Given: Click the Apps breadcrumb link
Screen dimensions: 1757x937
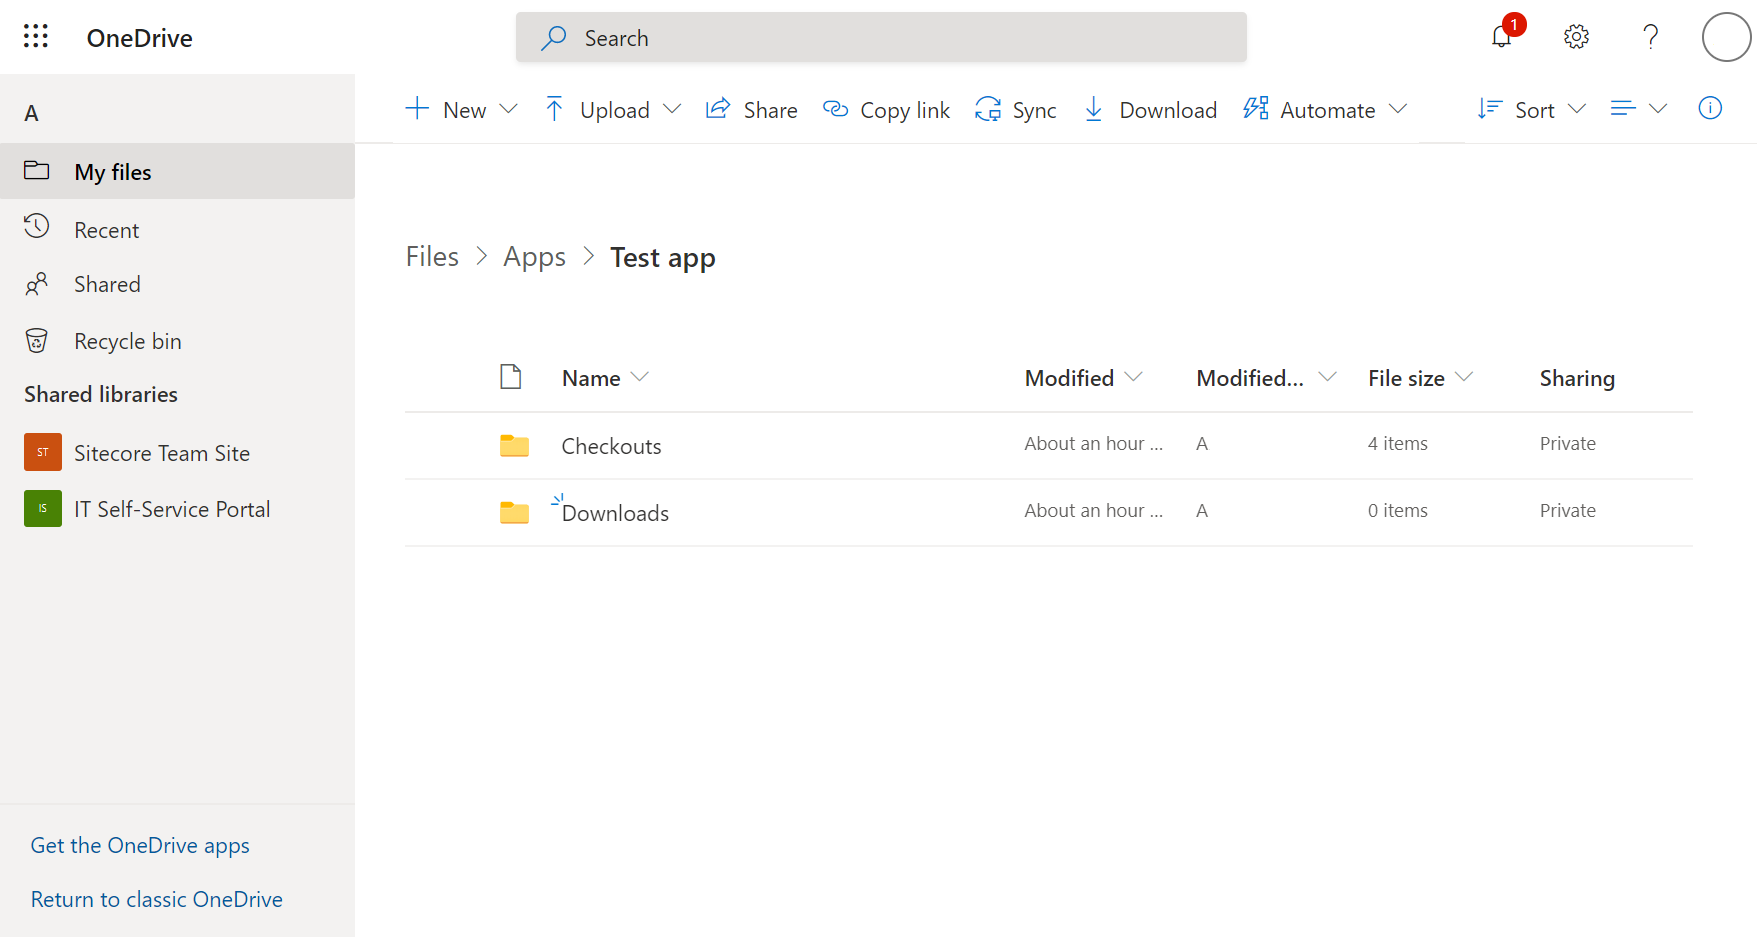Looking at the screenshot, I should tap(534, 257).
